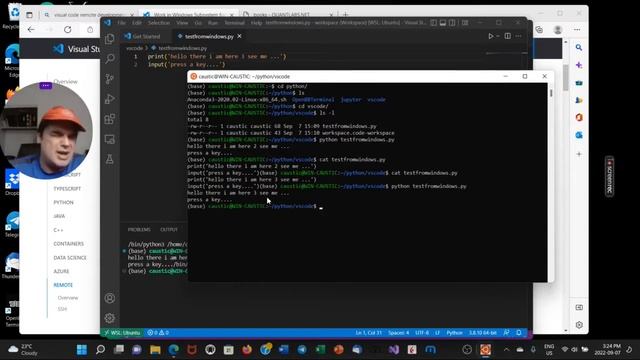Open the Run menu in VS Code
640x360 pixels.
click(213, 23)
